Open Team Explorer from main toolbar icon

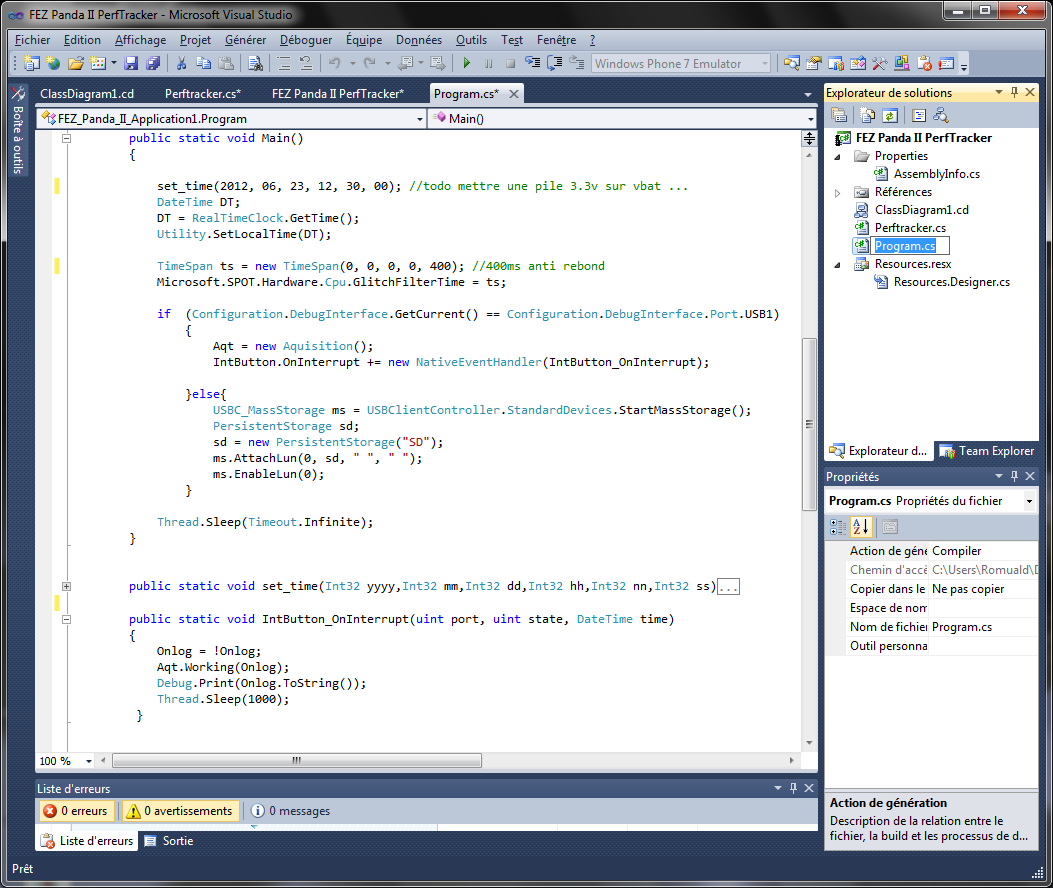coord(836,63)
